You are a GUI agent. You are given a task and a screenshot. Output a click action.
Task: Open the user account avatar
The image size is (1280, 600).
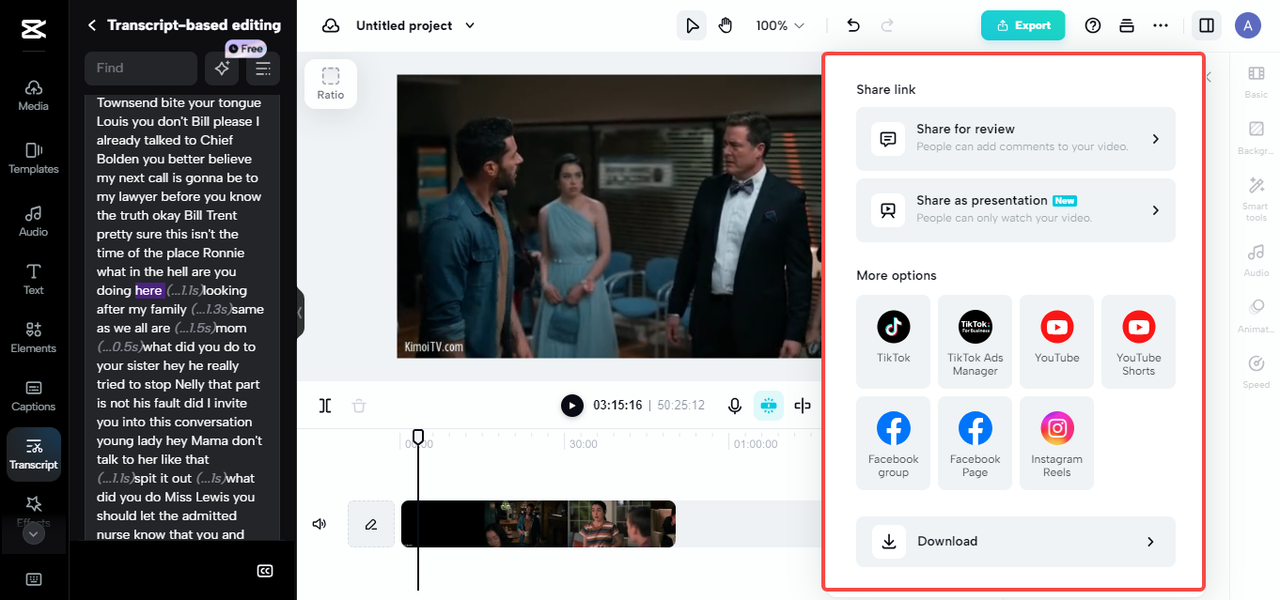pos(1248,25)
